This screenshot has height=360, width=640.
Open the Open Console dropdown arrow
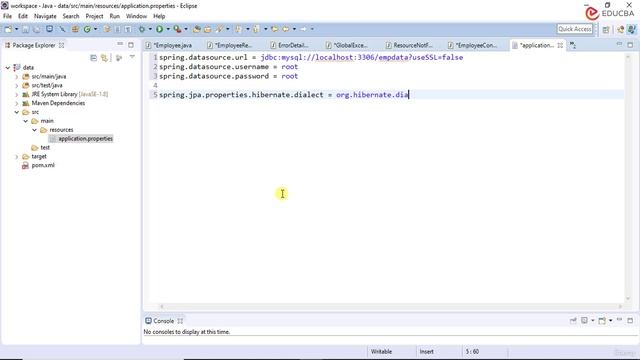click(x=611, y=321)
